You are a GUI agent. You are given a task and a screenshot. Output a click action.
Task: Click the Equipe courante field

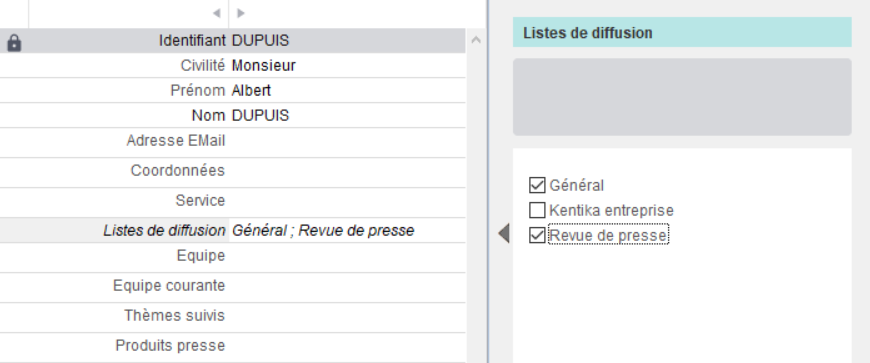click(x=347, y=288)
